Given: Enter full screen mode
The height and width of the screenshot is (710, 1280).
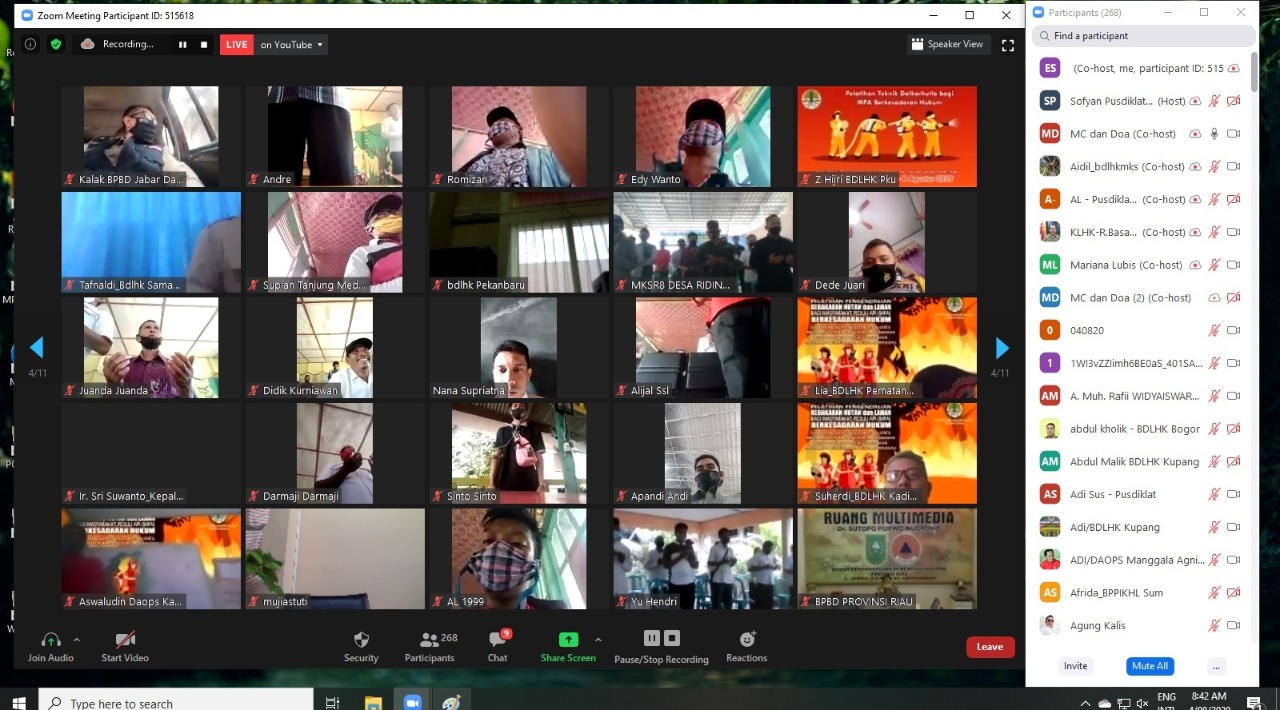Looking at the screenshot, I should 1007,44.
